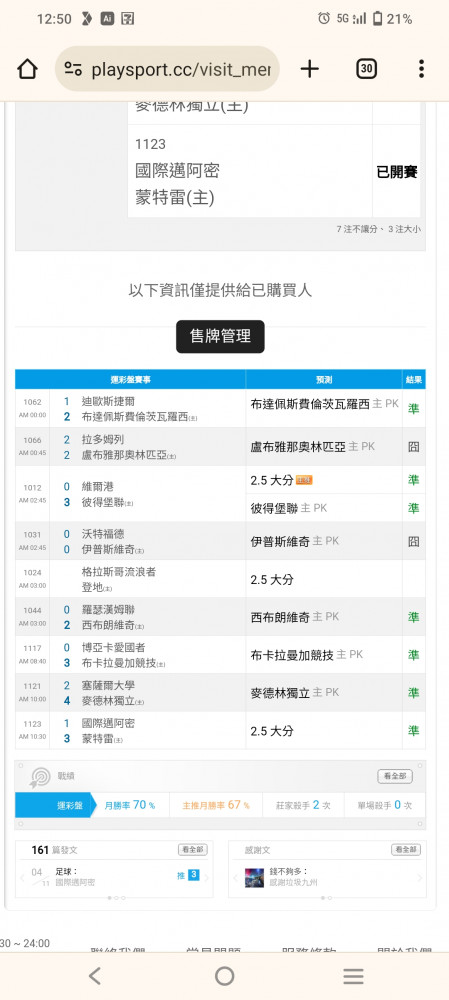
Task: Select the 主推月勝率 67% tab
Action: click(x=216, y=805)
